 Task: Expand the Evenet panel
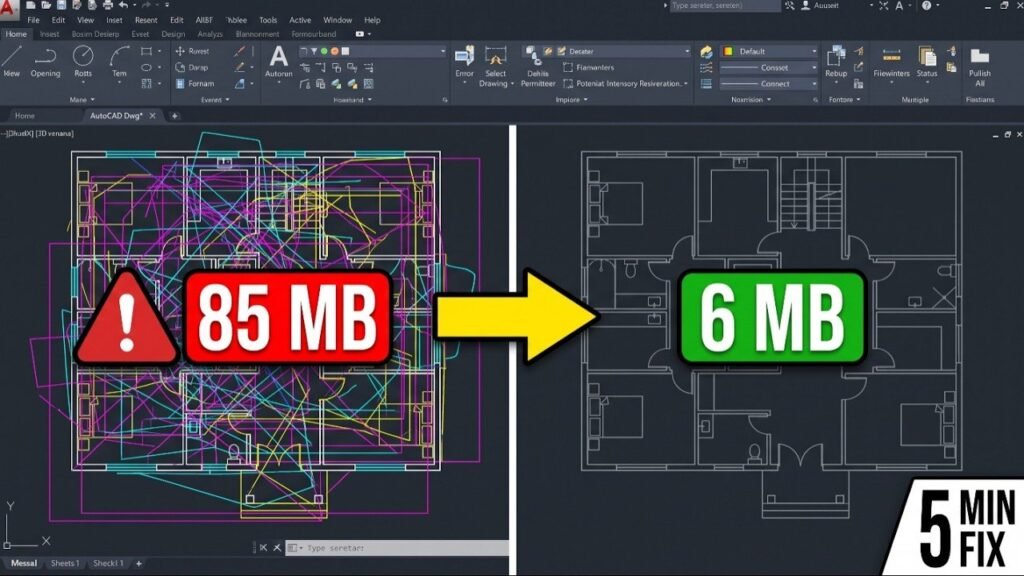[215, 100]
